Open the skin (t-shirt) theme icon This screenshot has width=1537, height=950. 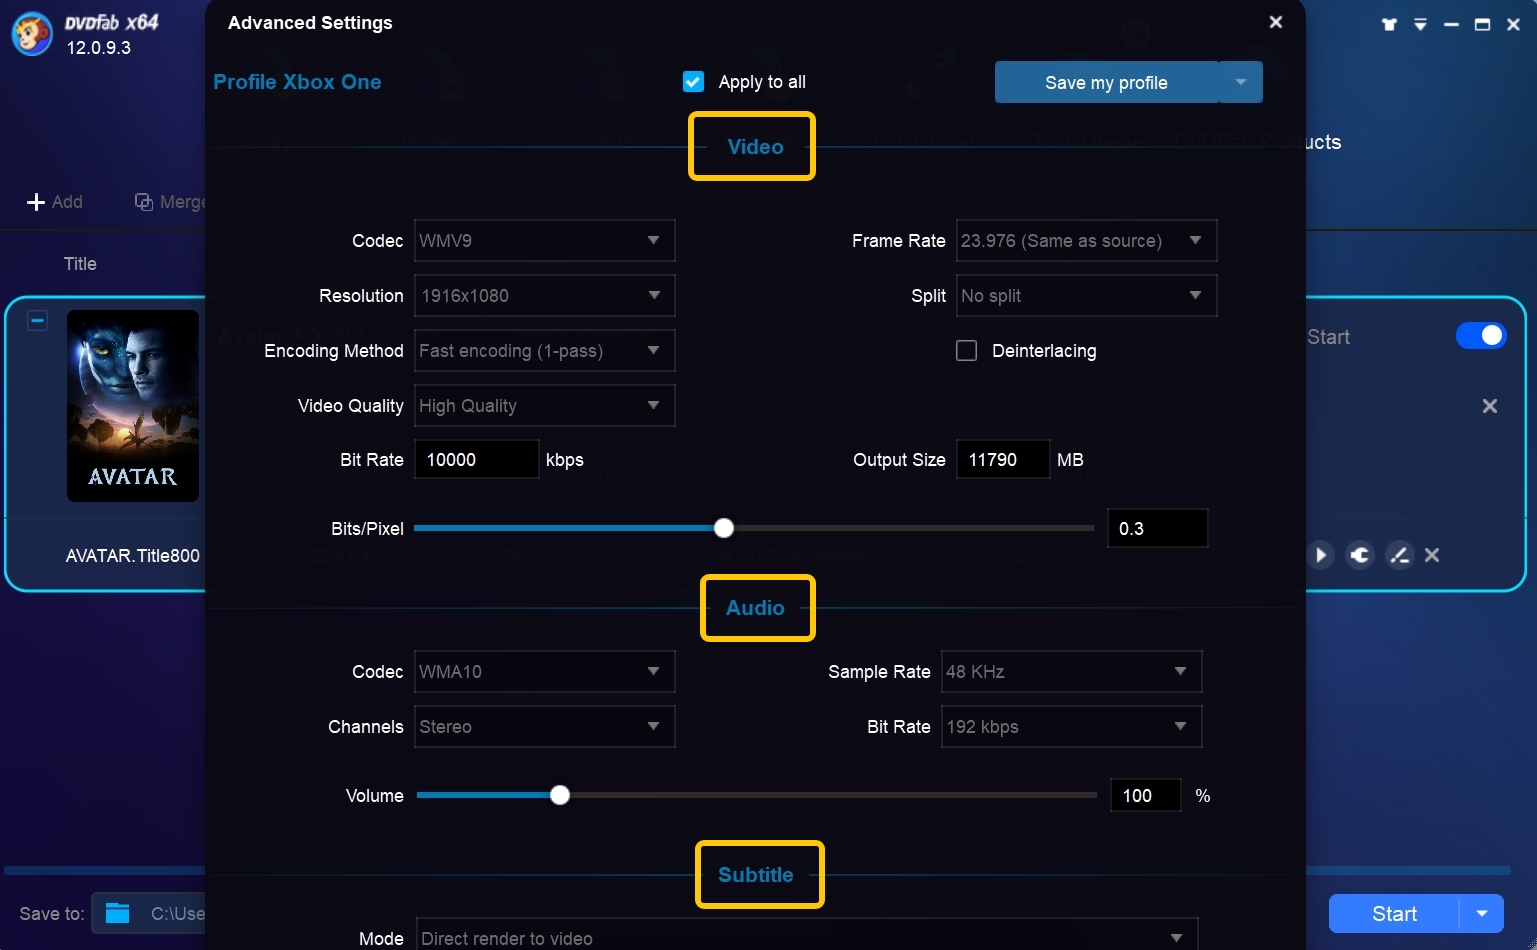click(x=1389, y=24)
